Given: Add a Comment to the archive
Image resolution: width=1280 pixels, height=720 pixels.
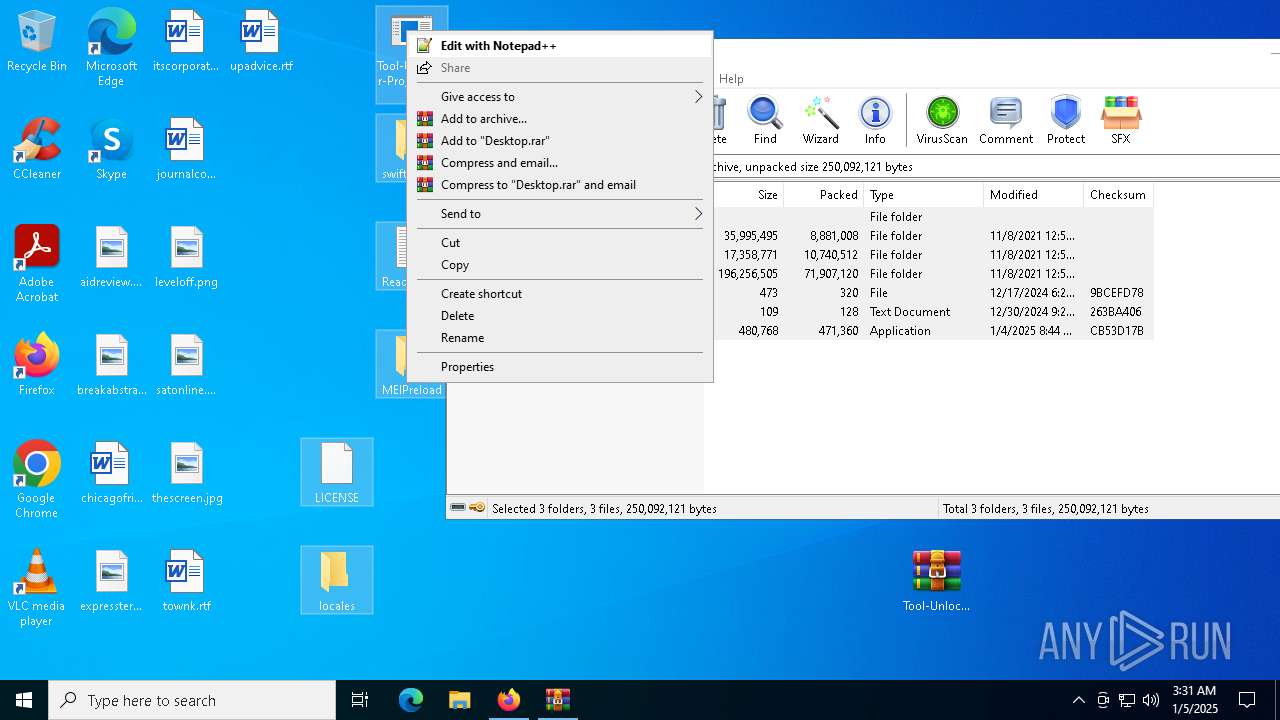Looking at the screenshot, I should [1006, 120].
